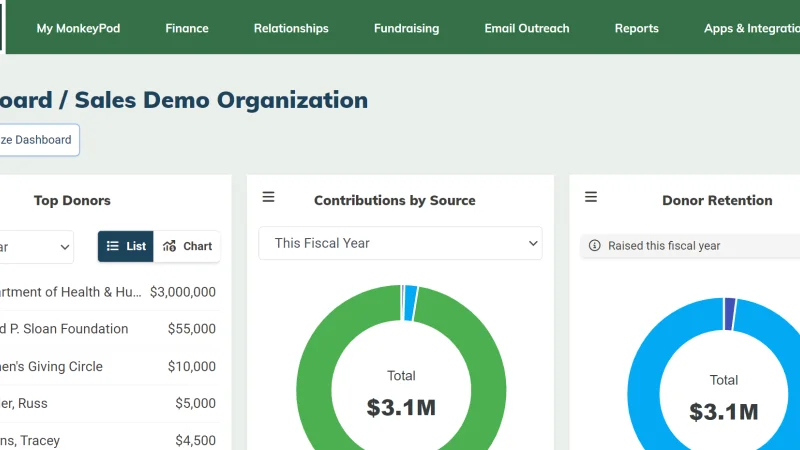Click the $3,000,000 donor amount

point(183,292)
